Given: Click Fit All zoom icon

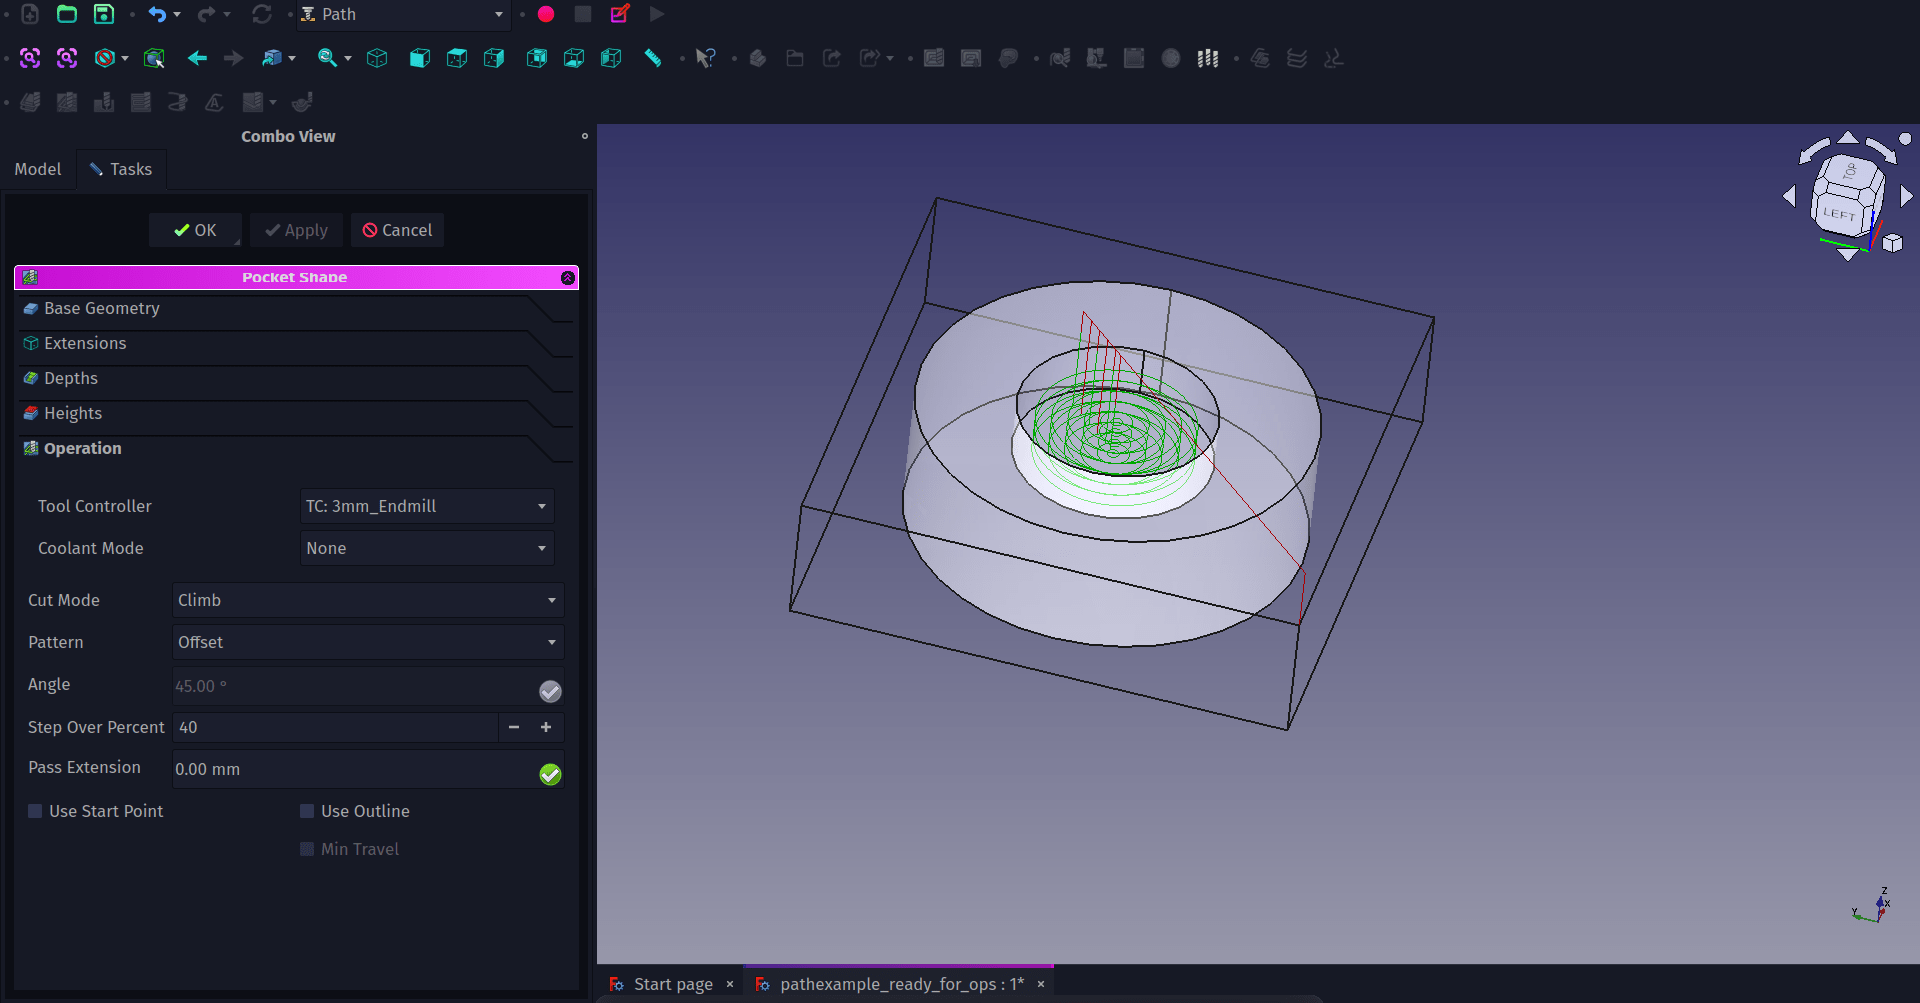Looking at the screenshot, I should pos(30,58).
